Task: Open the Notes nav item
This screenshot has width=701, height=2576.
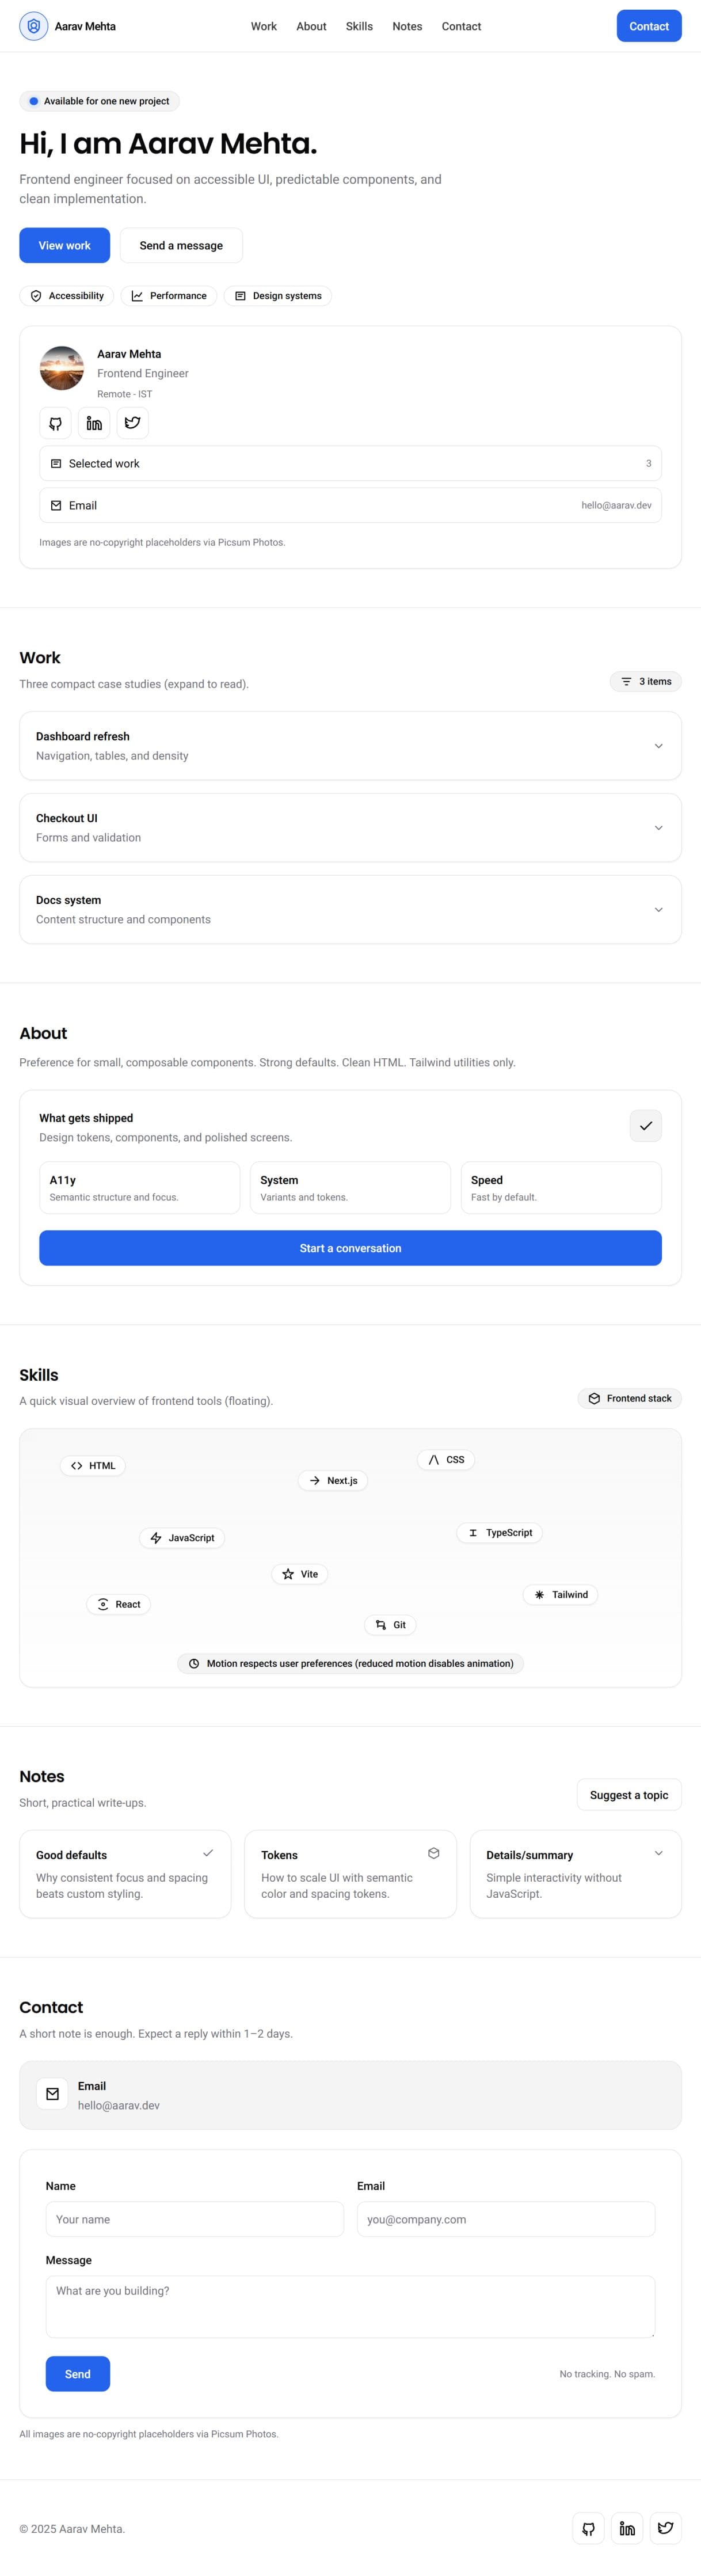Action: click(406, 26)
